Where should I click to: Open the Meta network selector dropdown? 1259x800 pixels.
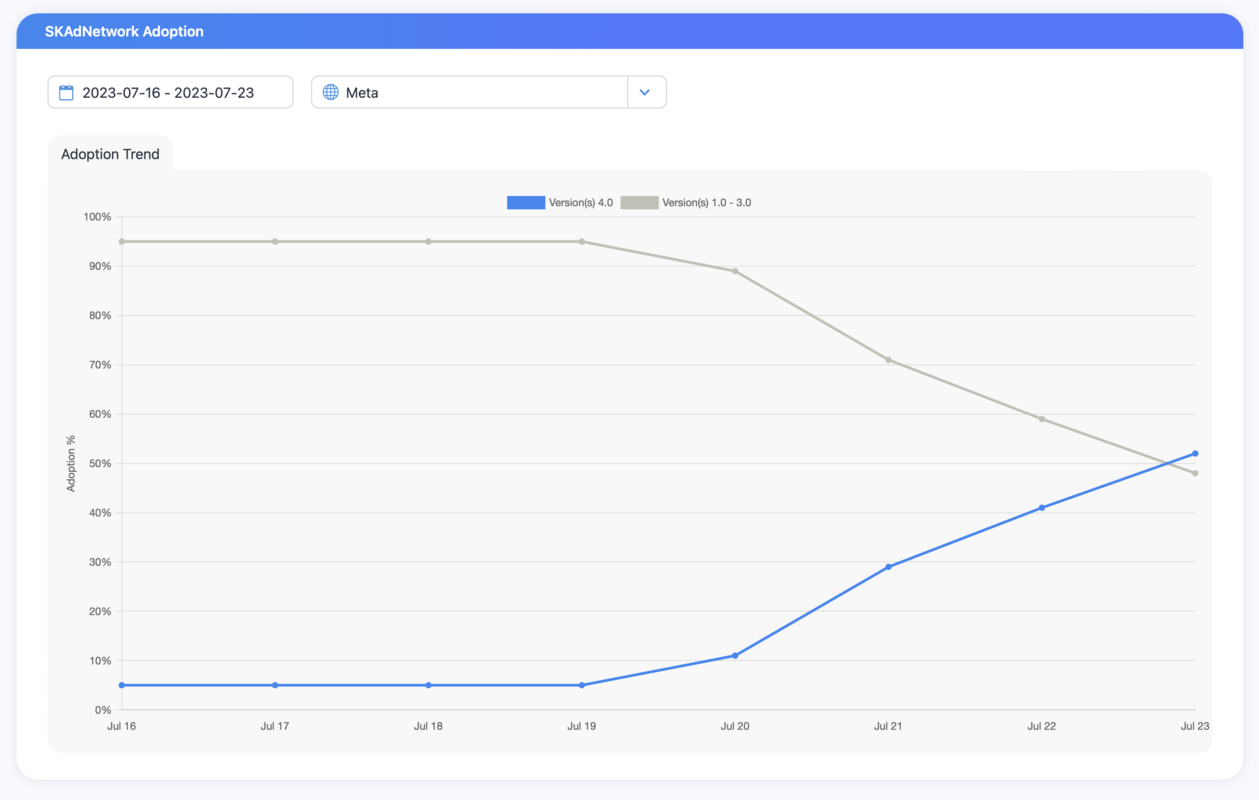tap(646, 91)
